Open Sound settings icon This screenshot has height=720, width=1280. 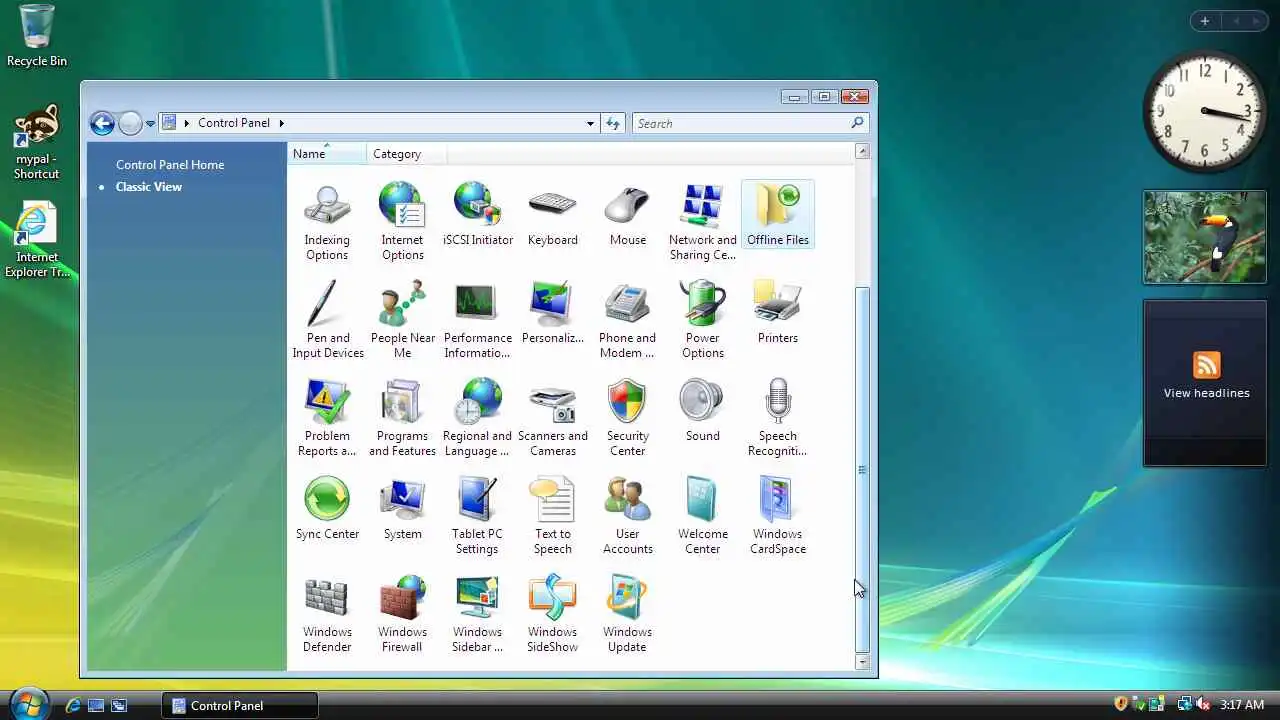702,411
